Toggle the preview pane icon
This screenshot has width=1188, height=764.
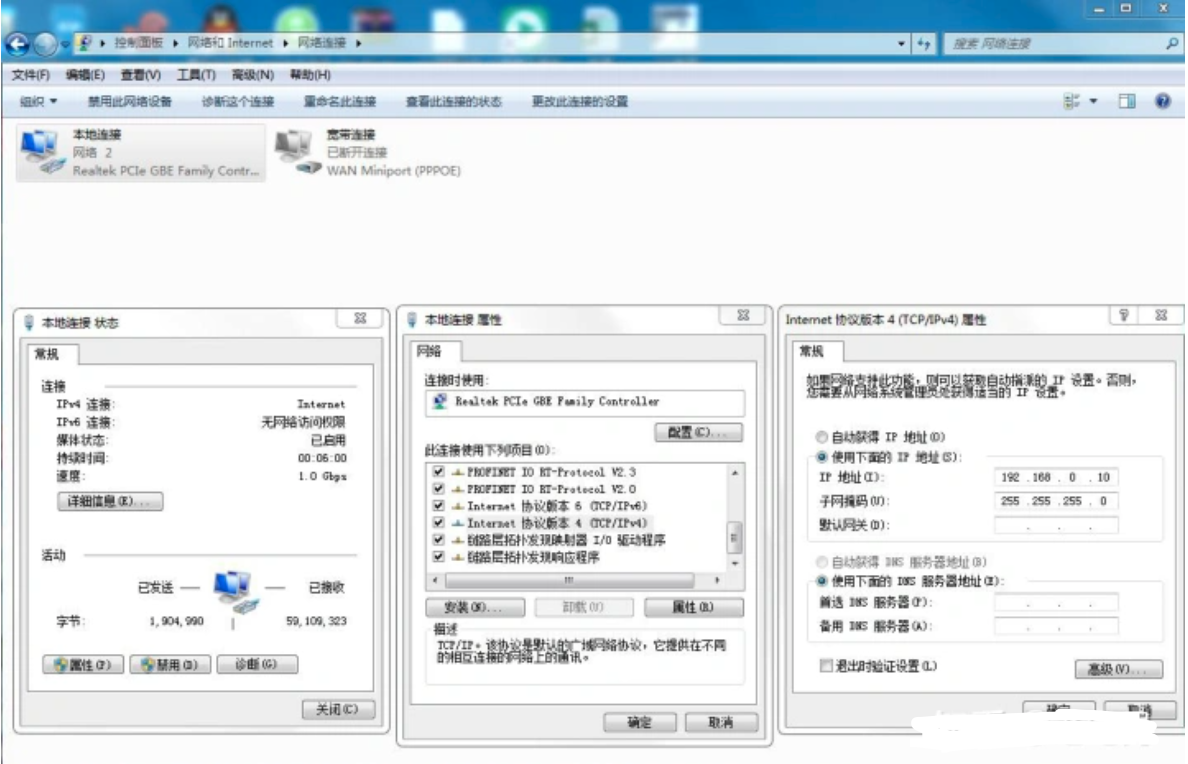pos(1127,101)
